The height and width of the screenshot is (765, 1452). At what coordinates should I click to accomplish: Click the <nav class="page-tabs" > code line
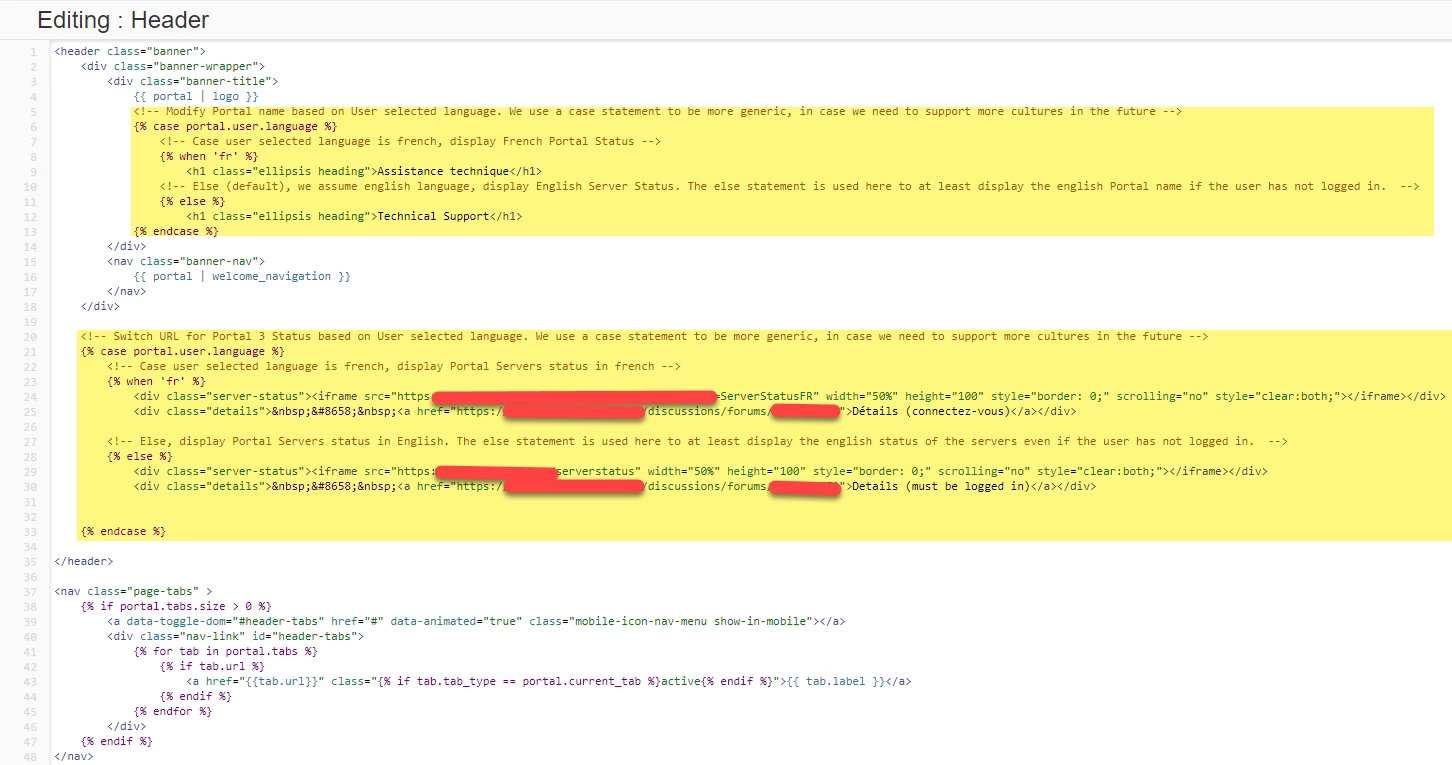(133, 591)
